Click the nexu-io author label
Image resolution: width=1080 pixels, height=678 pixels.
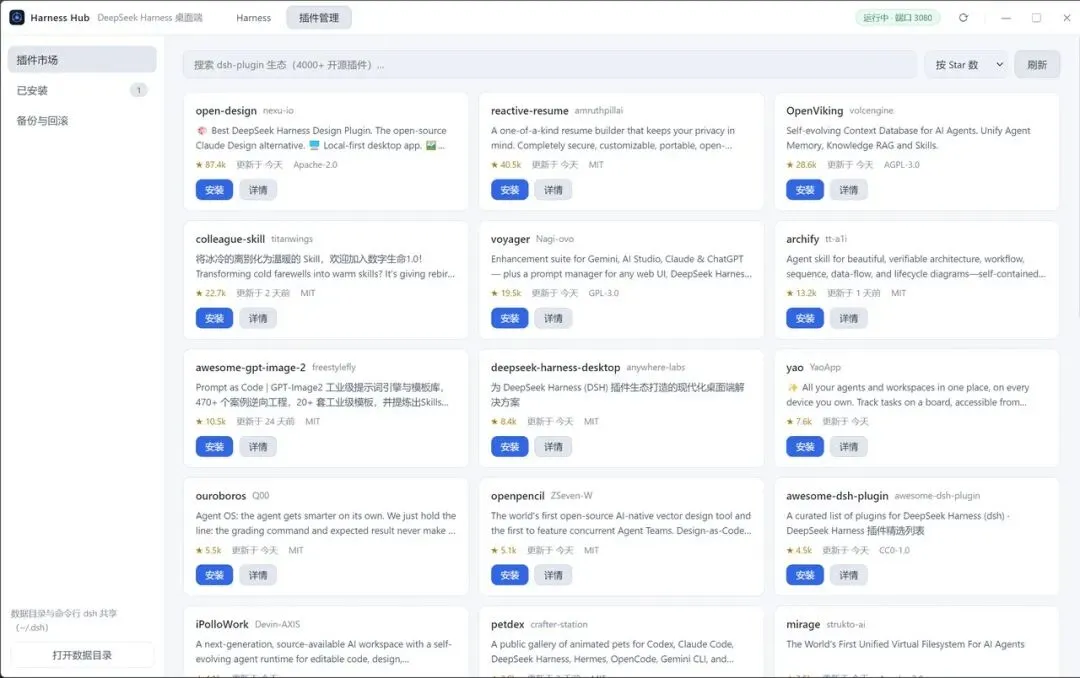(x=278, y=111)
